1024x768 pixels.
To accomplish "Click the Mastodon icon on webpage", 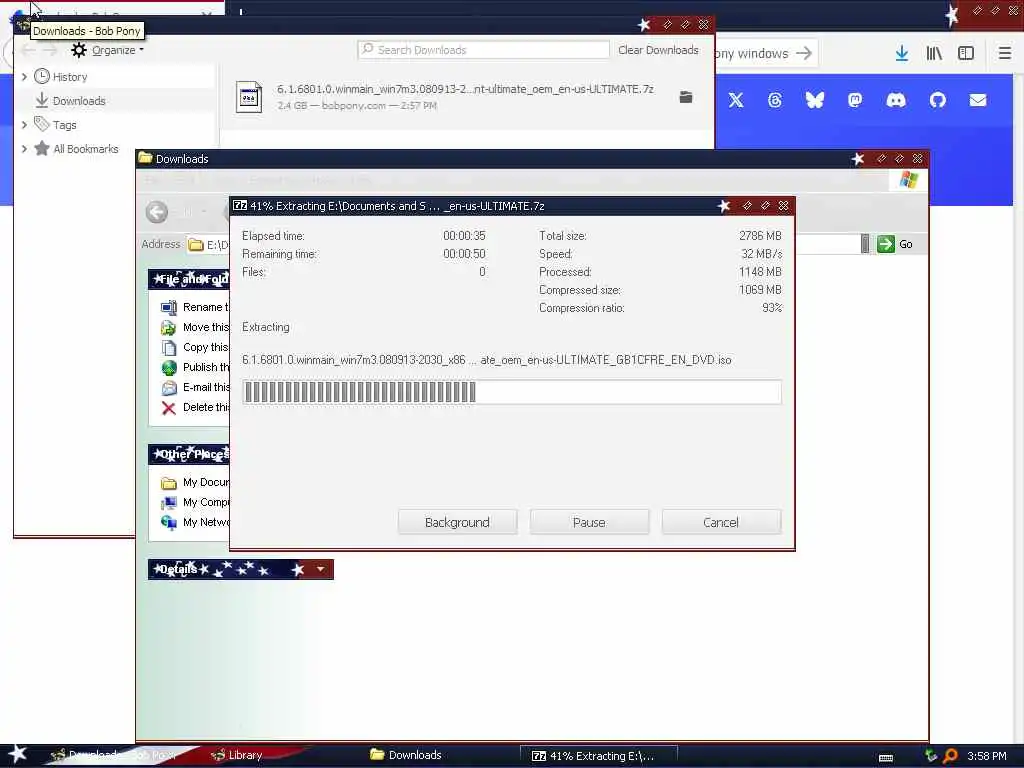I will pyautogui.click(x=855, y=100).
